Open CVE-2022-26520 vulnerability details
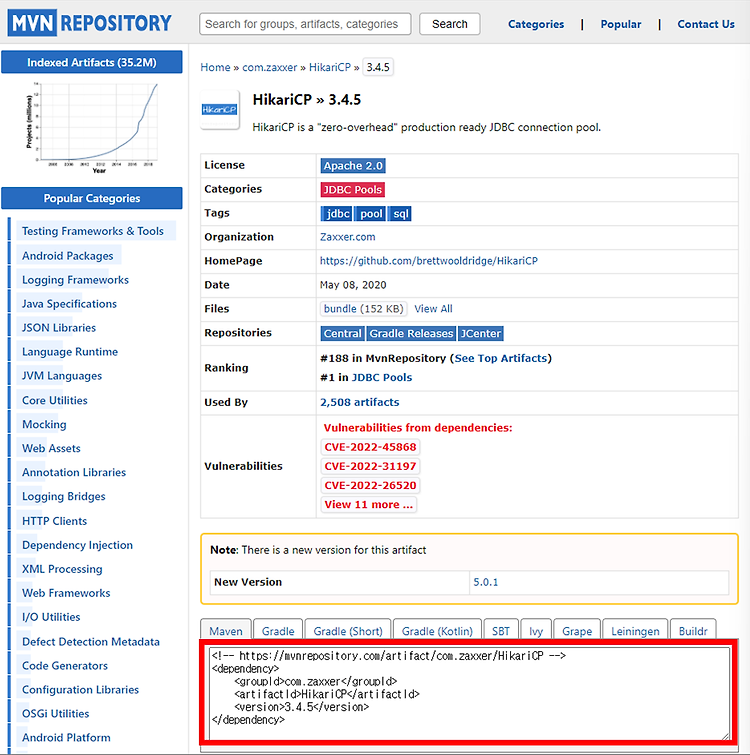The width and height of the screenshot is (750, 755). pos(370,485)
